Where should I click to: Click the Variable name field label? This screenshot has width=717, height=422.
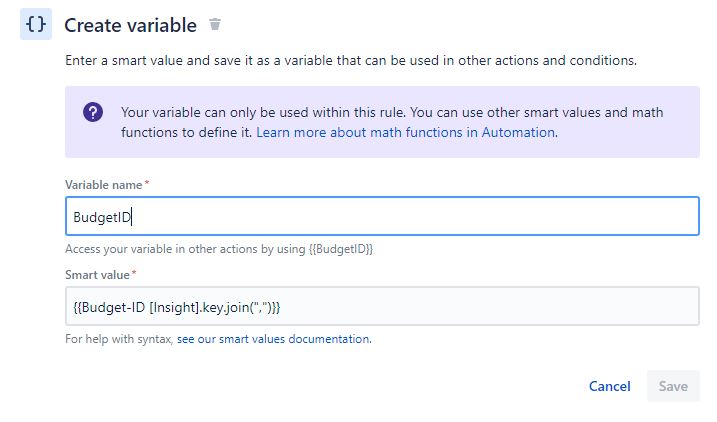coord(103,185)
